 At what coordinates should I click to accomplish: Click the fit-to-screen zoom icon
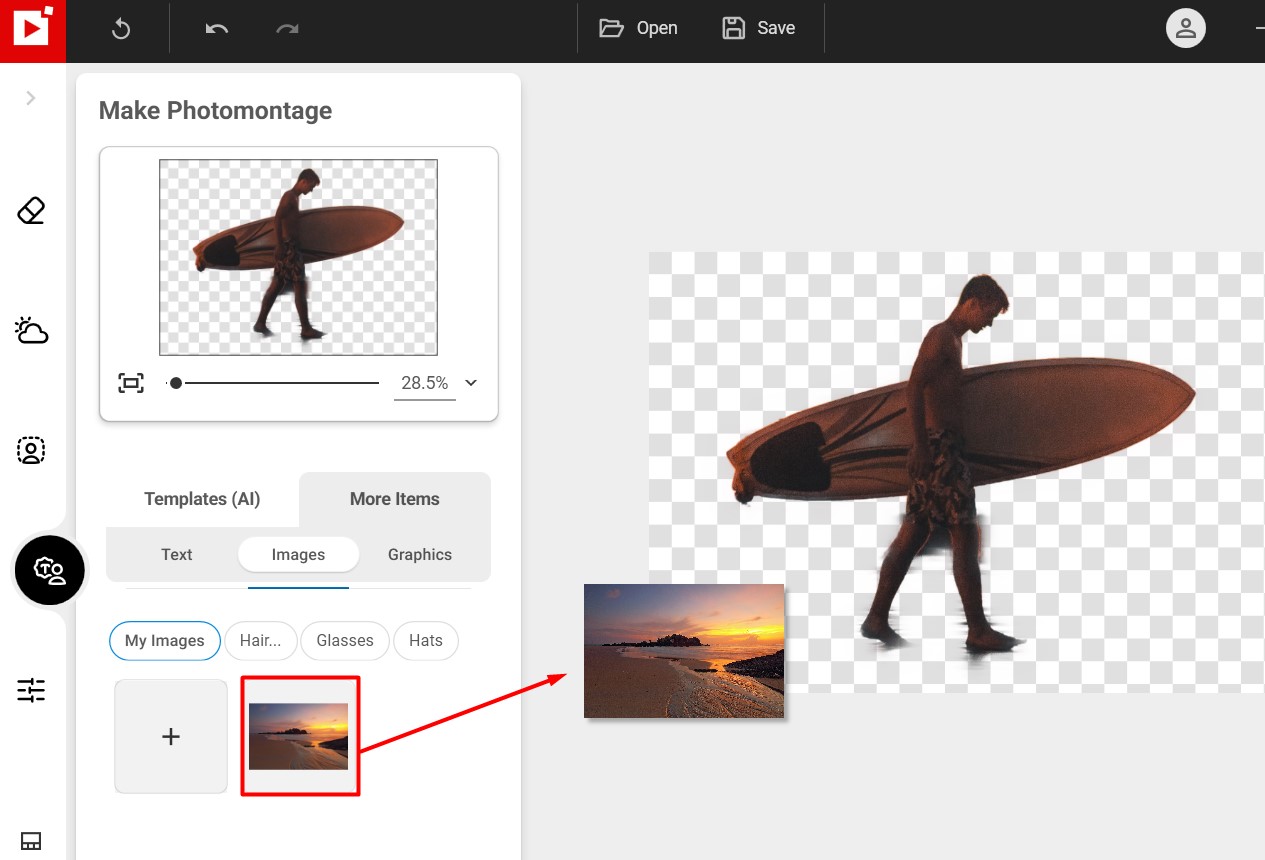pos(131,382)
